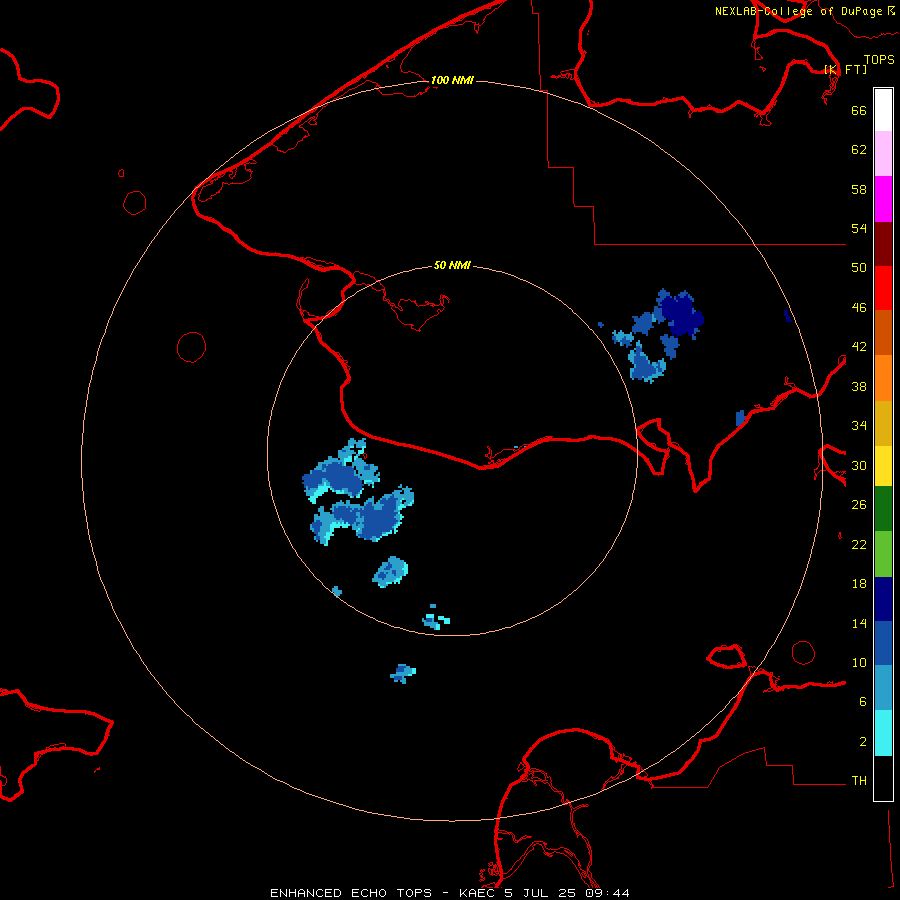This screenshot has height=900, width=900.
Task: Click the legend value 38
Action: pyautogui.click(x=859, y=386)
